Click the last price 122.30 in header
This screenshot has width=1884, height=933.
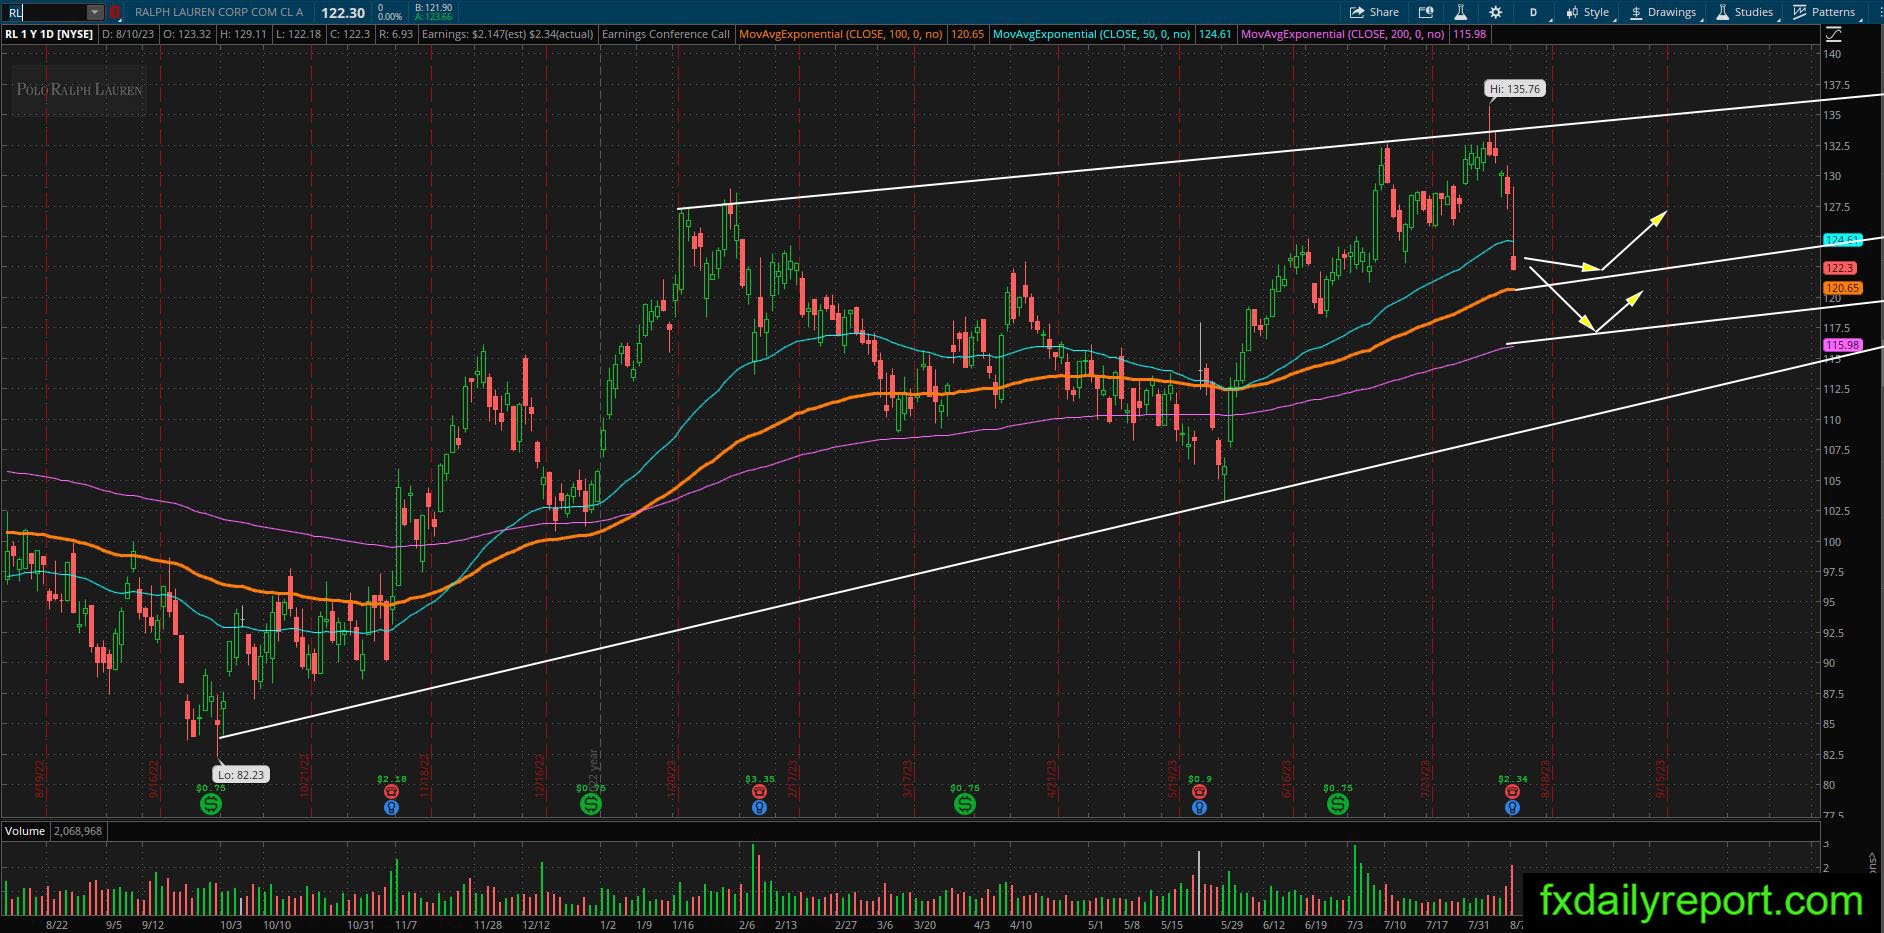point(343,12)
